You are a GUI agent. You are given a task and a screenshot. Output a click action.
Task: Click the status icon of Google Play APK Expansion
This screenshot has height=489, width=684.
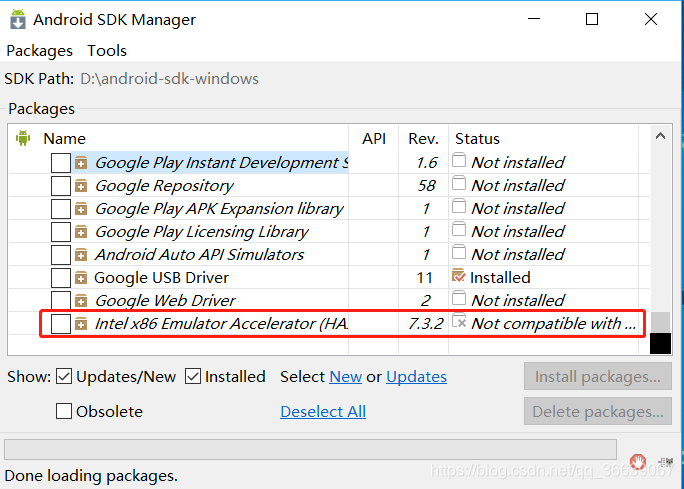458,206
